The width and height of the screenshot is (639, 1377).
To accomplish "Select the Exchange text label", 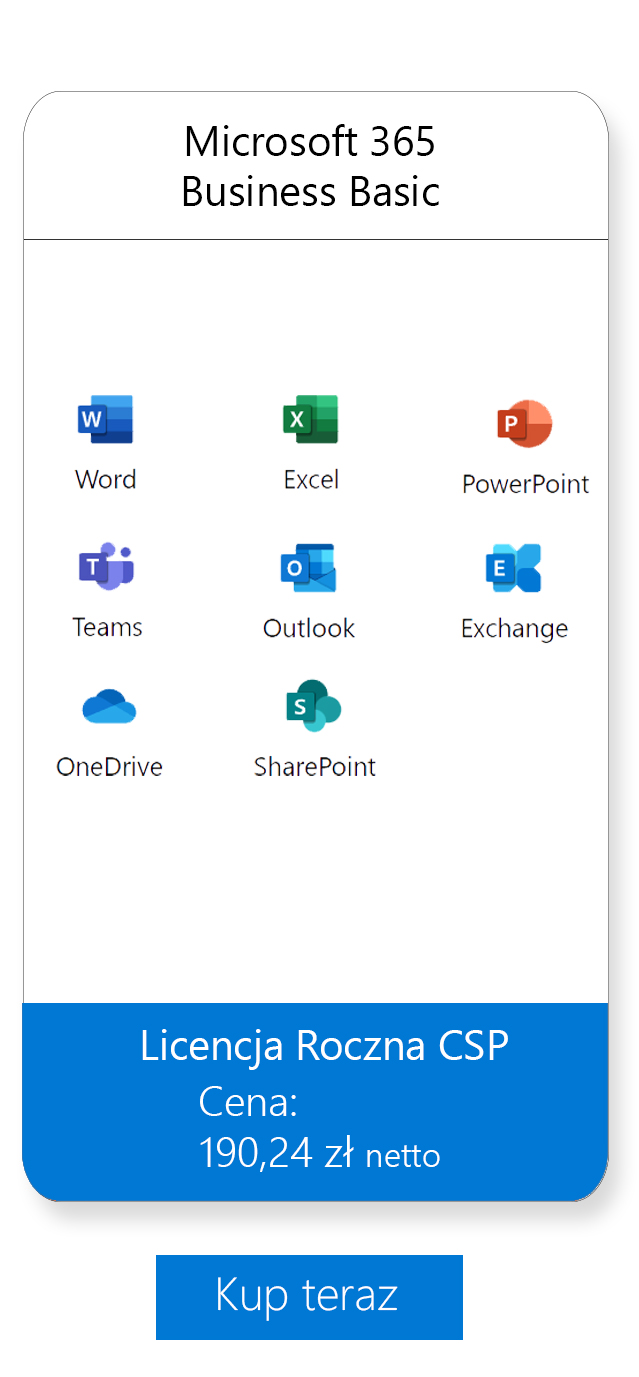I will pos(514,629).
